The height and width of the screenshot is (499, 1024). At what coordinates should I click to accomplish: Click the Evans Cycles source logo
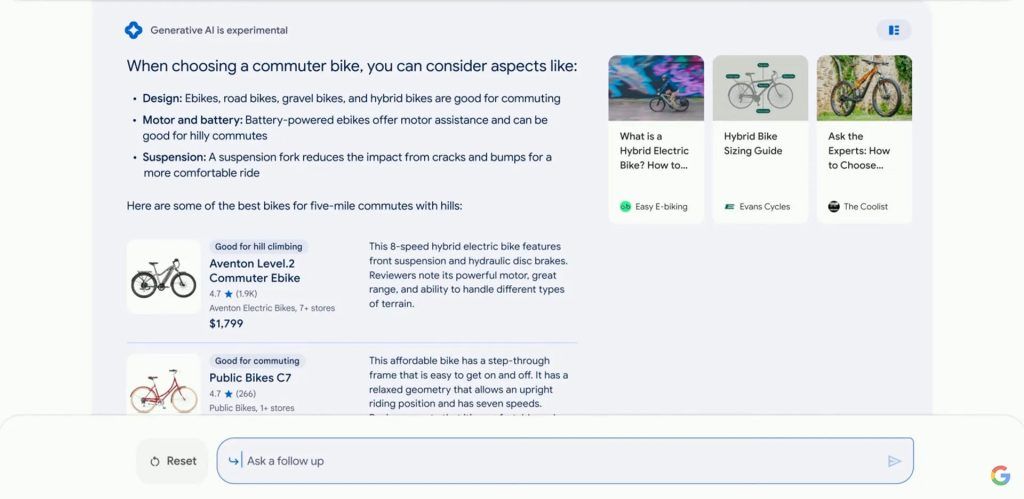point(730,207)
